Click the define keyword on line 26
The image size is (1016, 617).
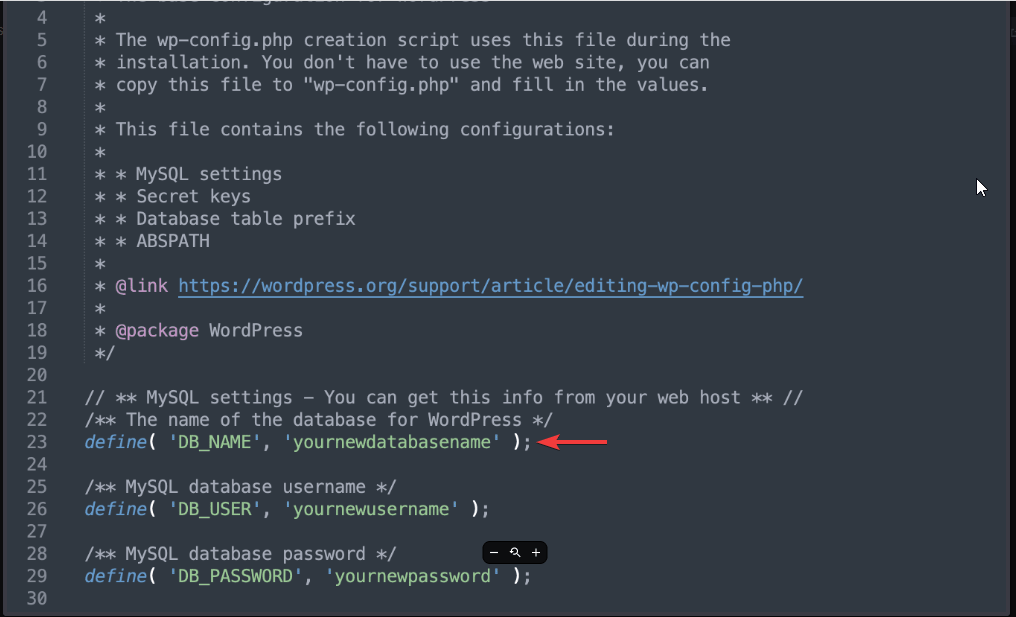coord(115,509)
